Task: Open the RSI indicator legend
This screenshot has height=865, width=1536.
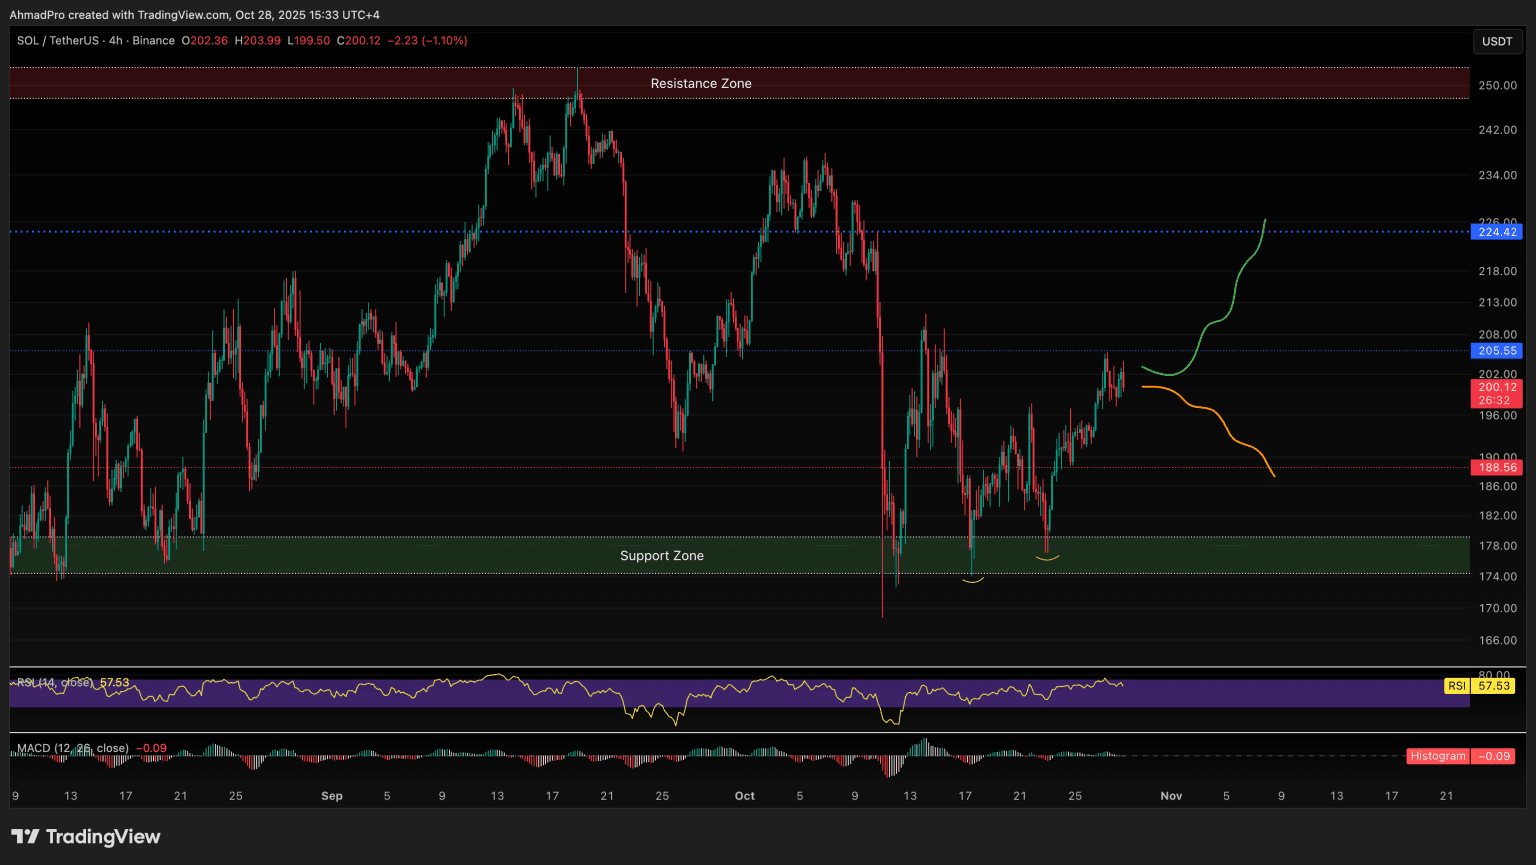Action: [x=55, y=683]
